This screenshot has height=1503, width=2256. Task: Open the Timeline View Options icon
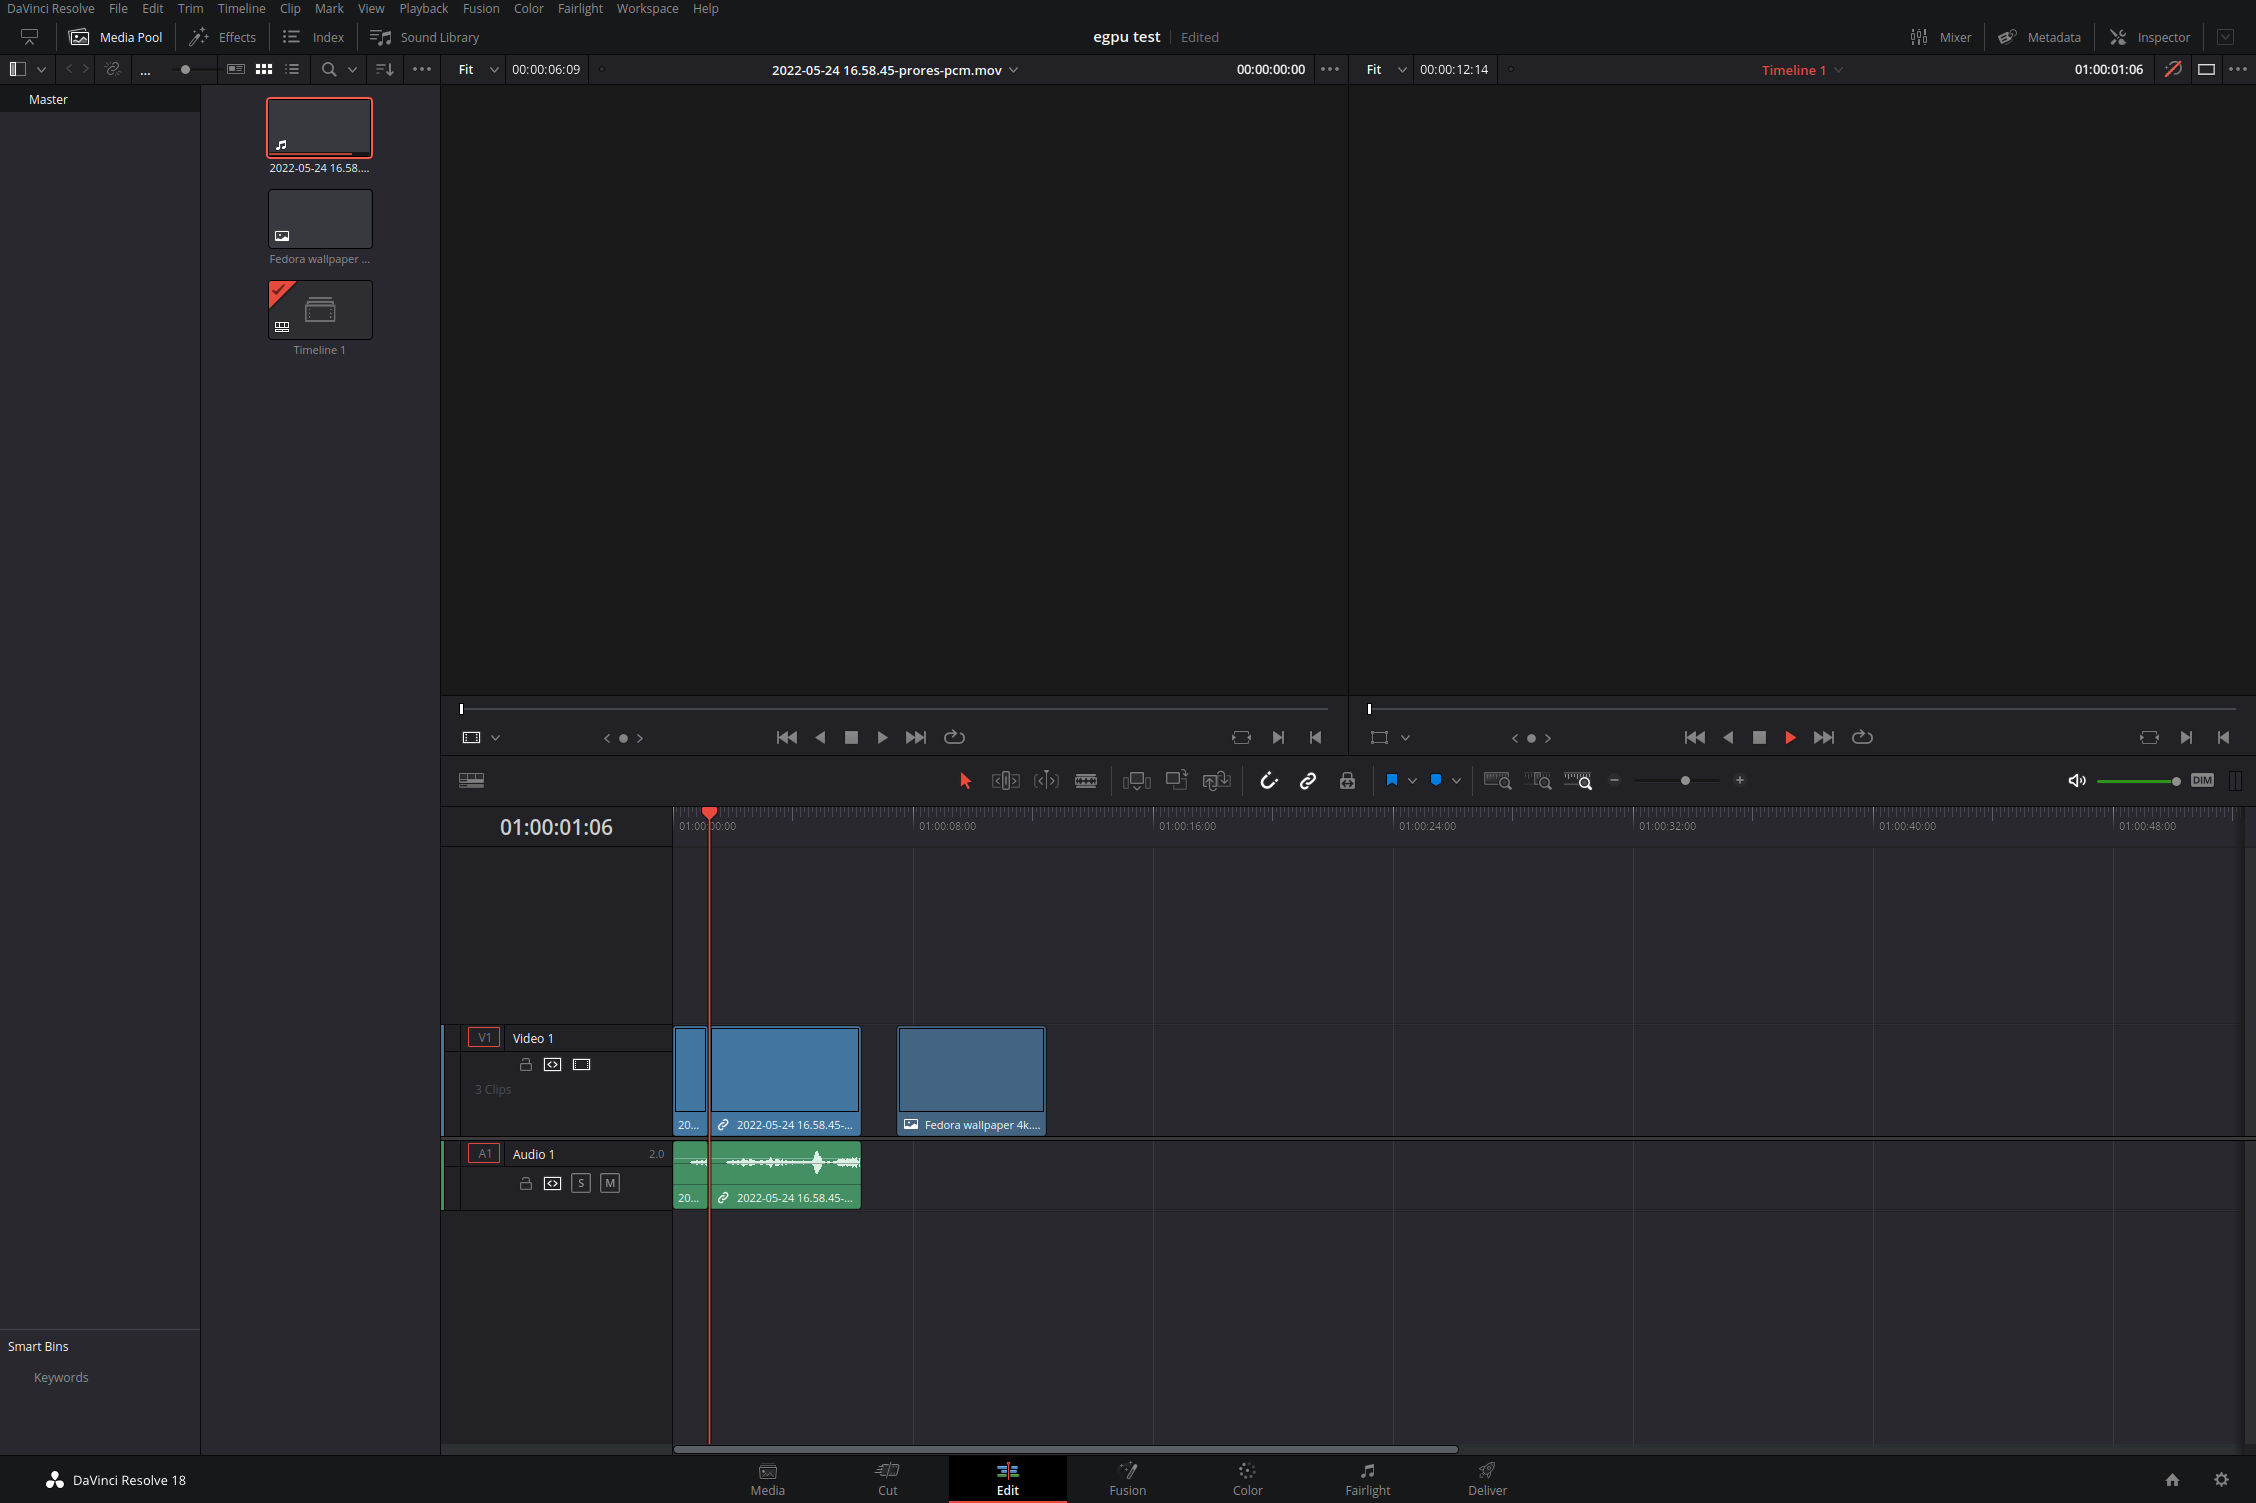point(471,781)
